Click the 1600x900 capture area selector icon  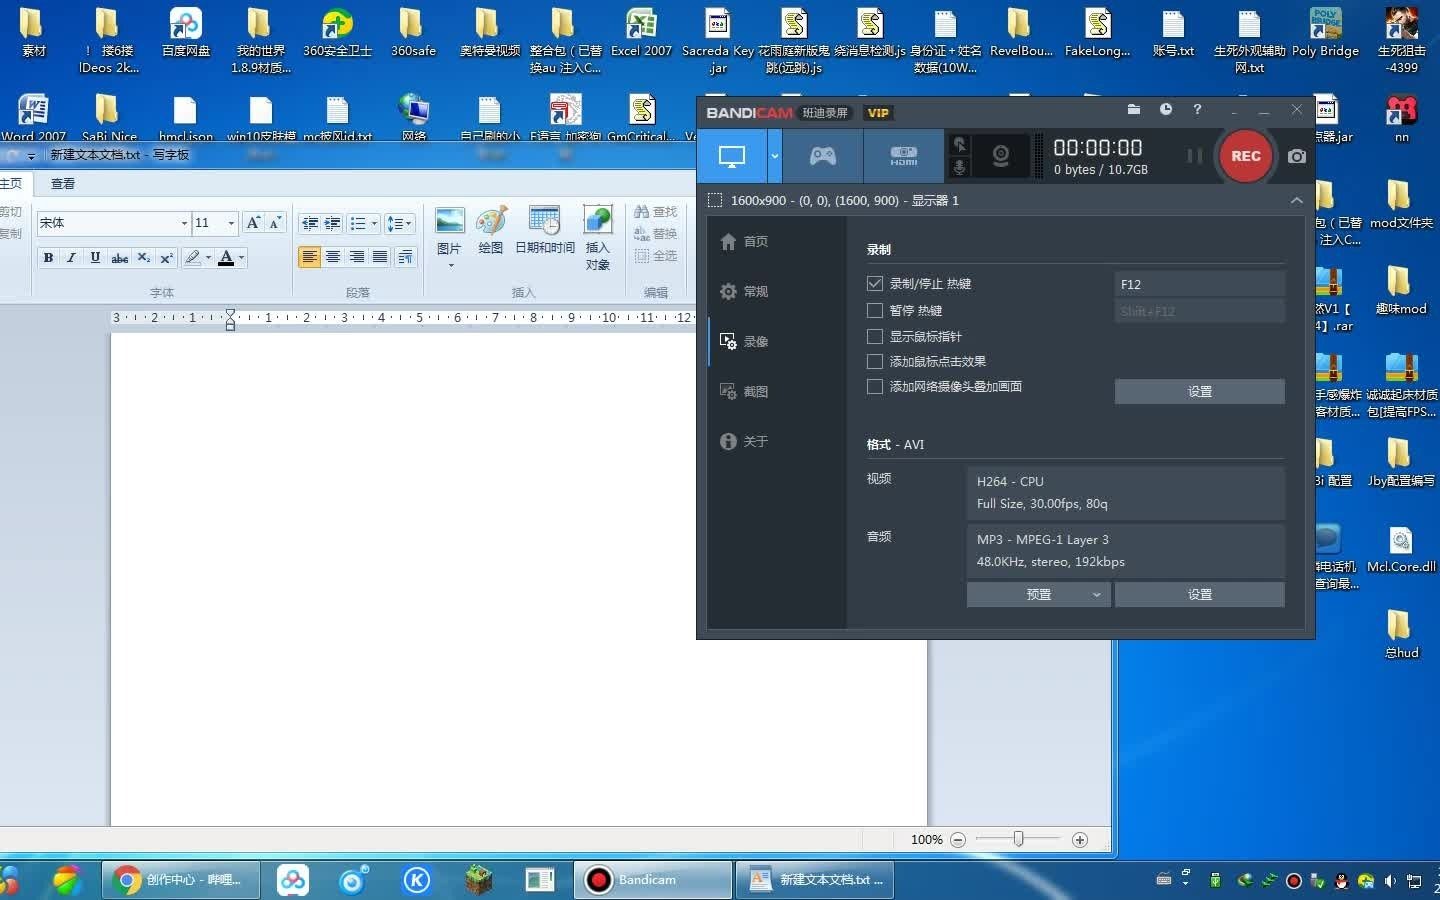pyautogui.click(x=715, y=200)
